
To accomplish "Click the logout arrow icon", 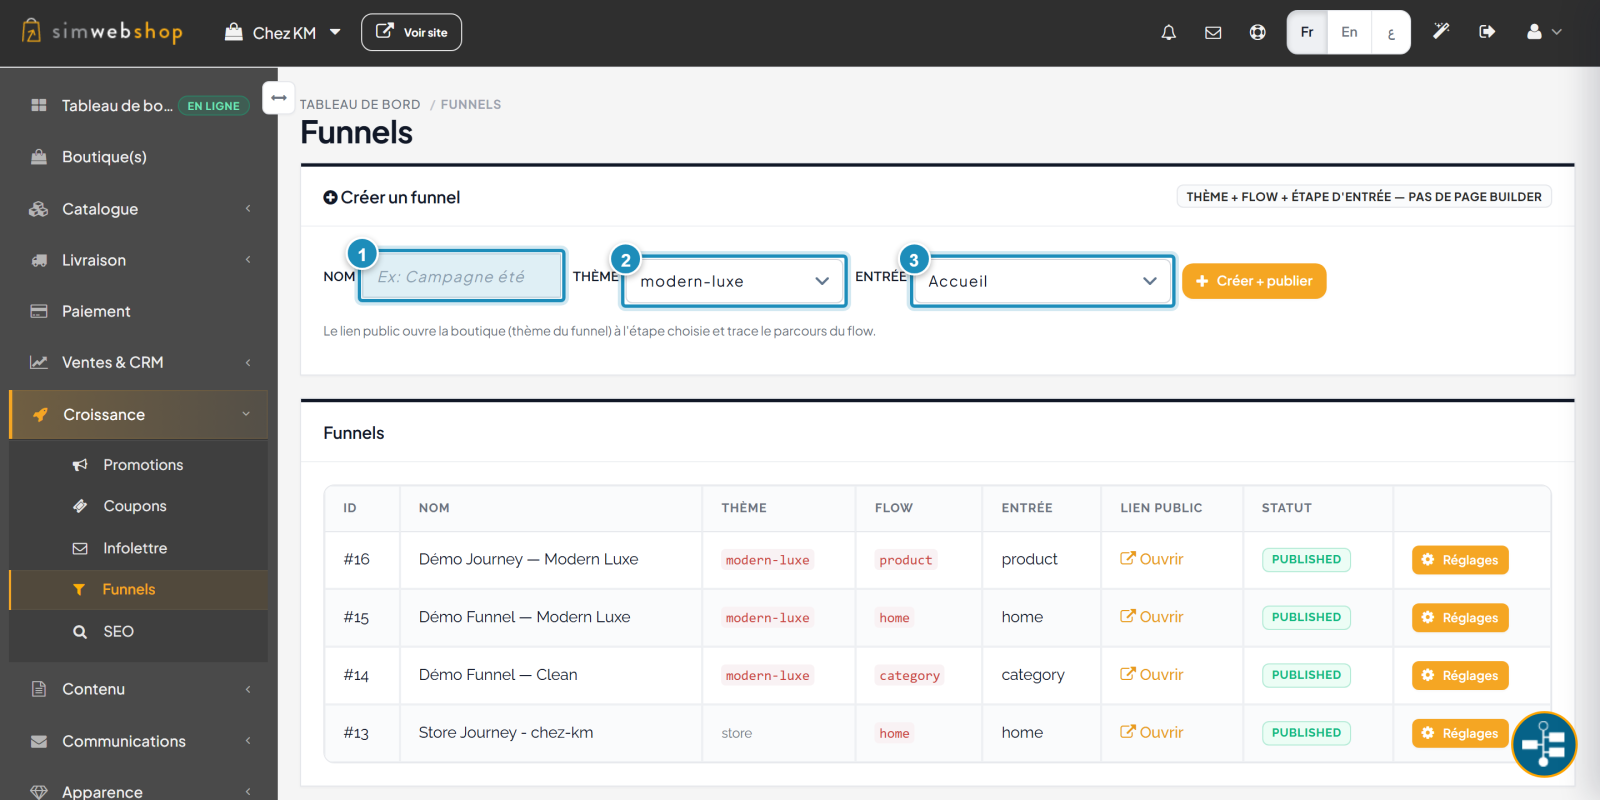I will point(1487,32).
